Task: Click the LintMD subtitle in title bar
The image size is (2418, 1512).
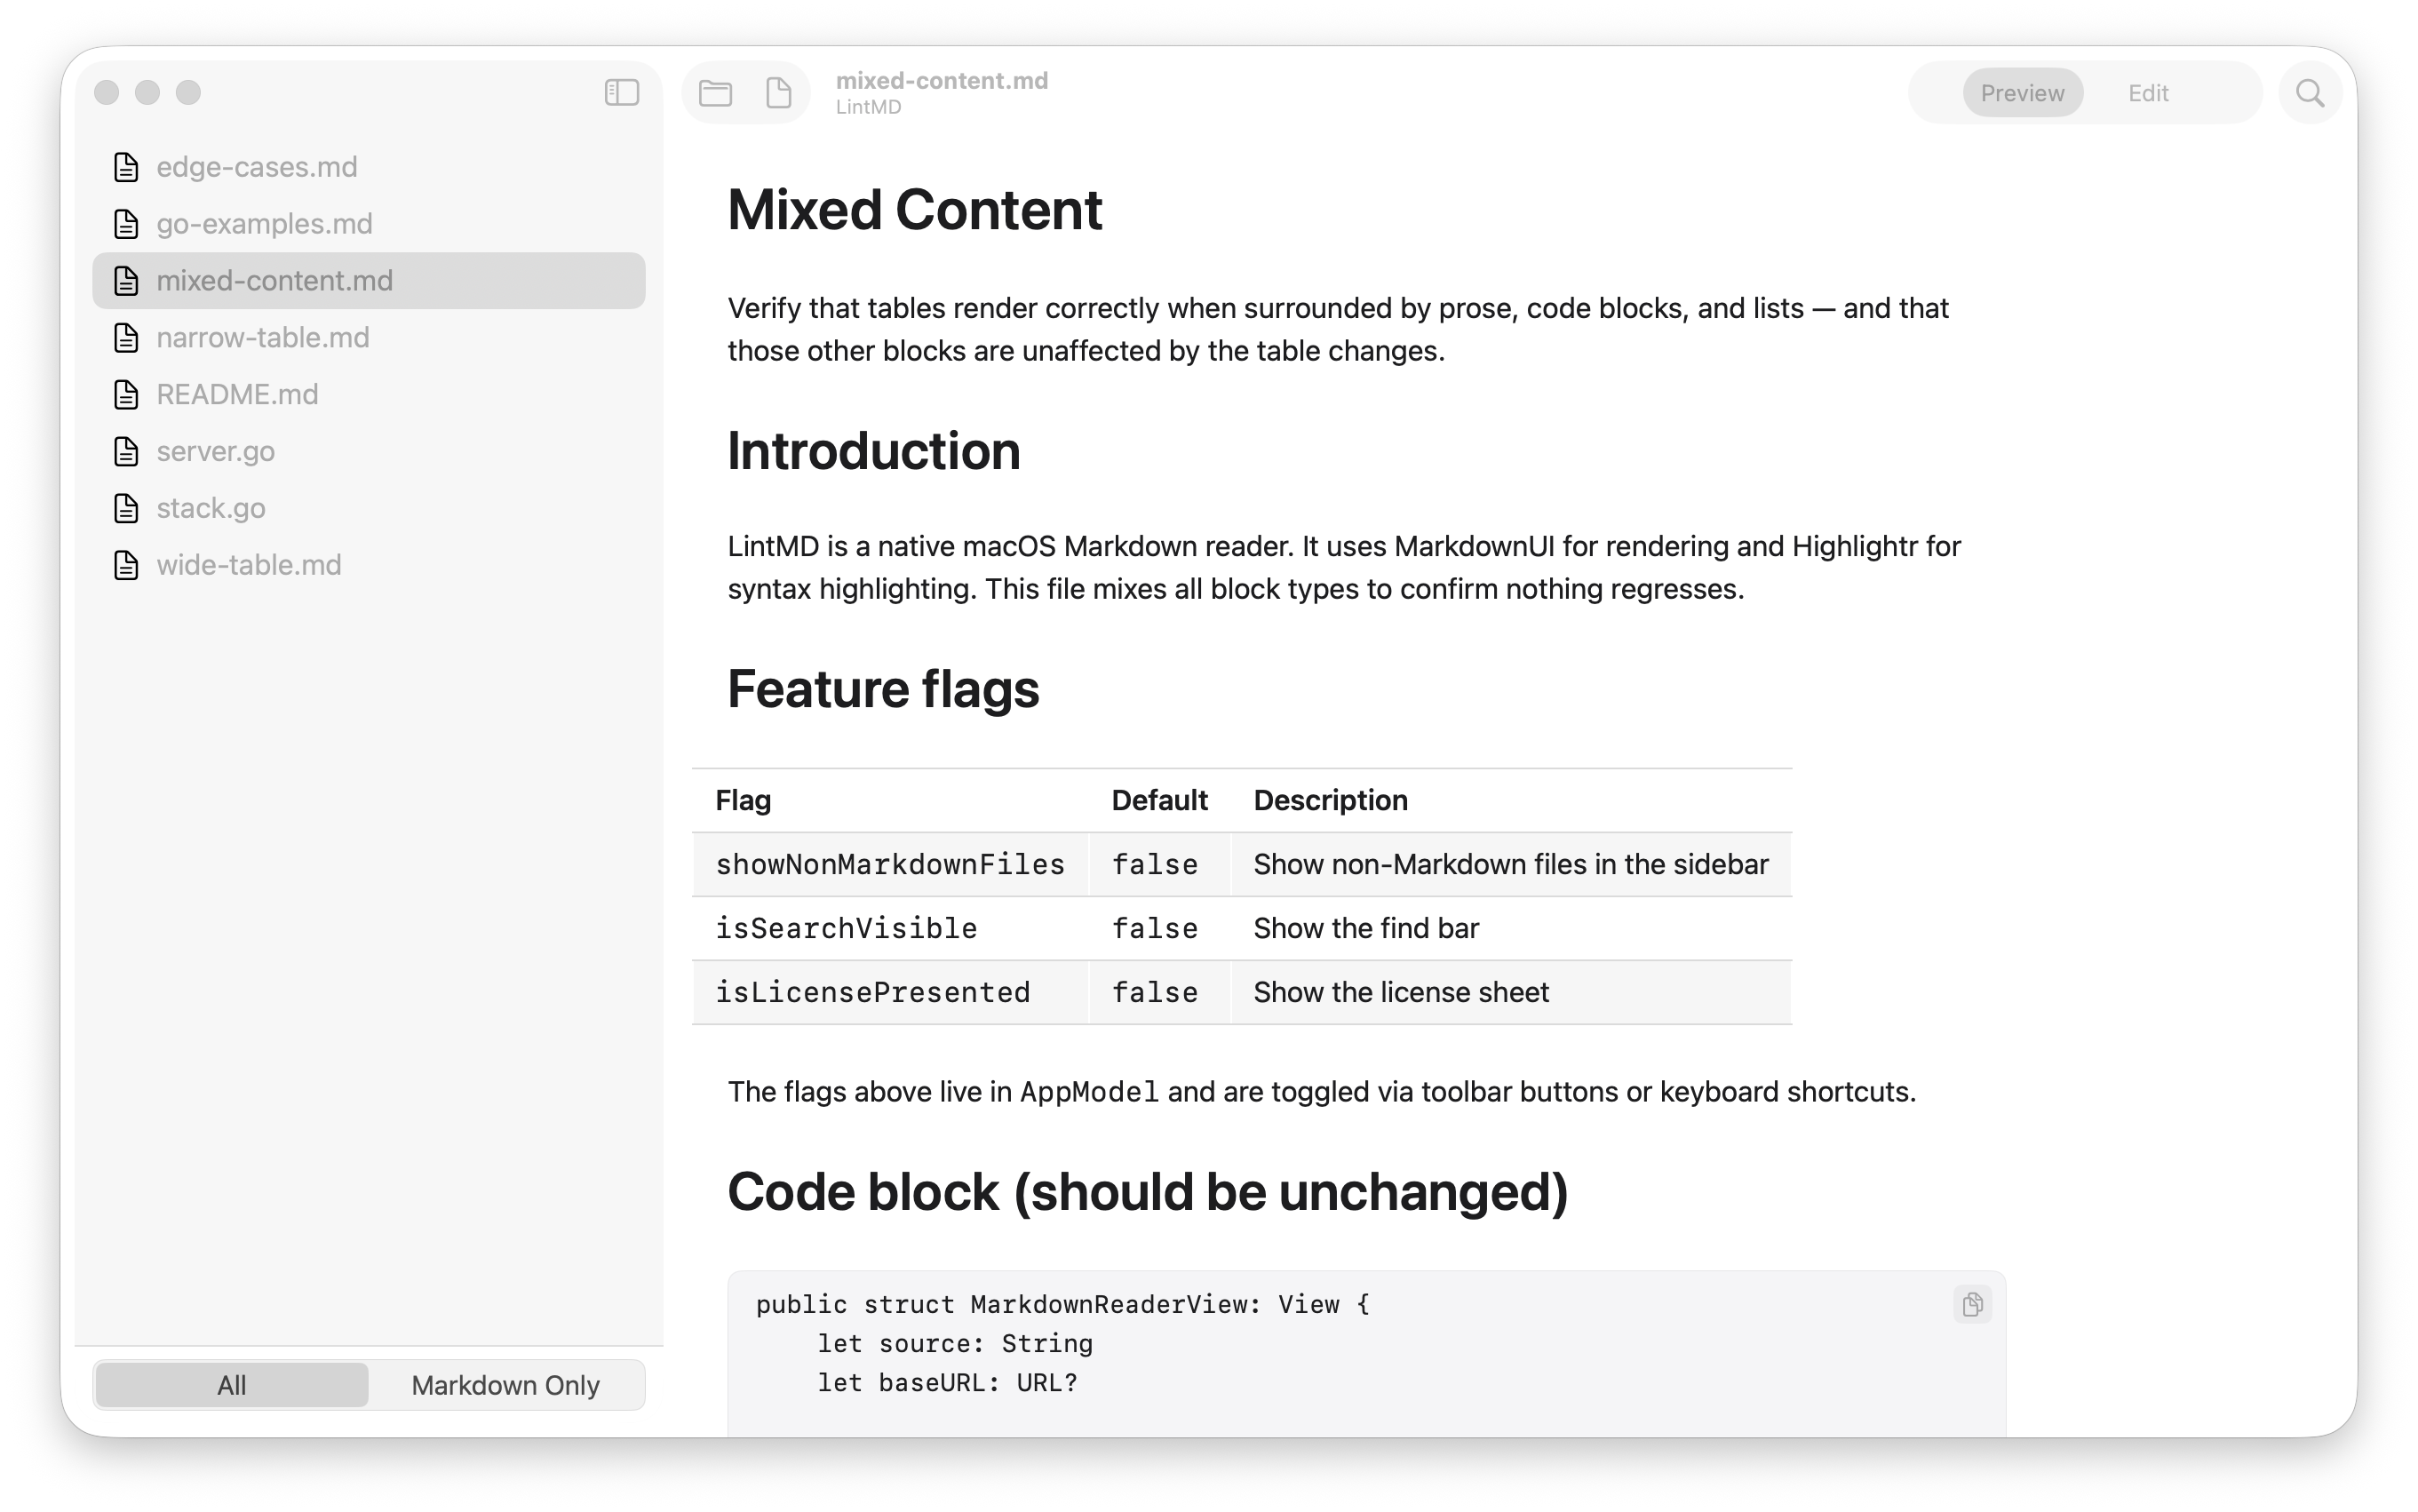Action: tap(868, 107)
